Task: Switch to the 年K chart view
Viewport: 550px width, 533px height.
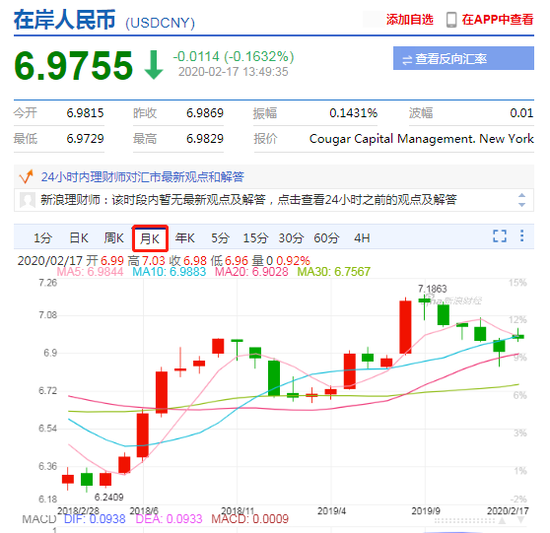Action: [185, 238]
